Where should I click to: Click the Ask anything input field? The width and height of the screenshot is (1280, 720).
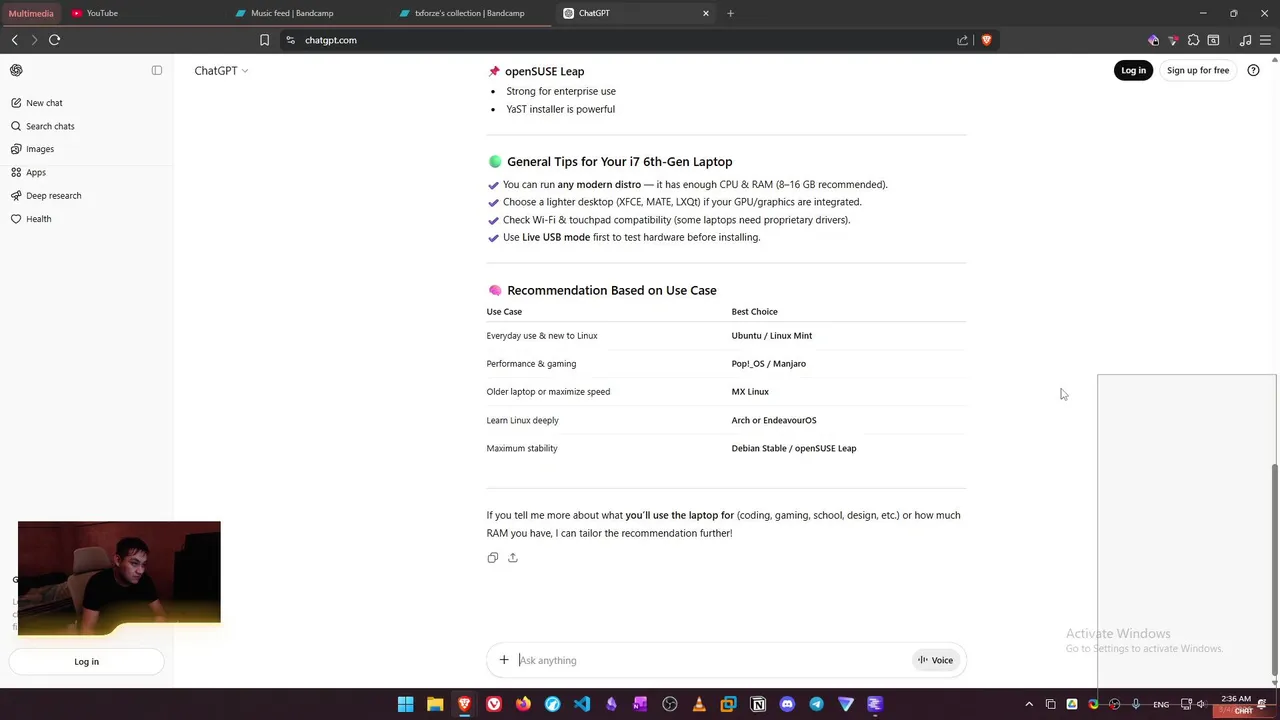pos(712,660)
